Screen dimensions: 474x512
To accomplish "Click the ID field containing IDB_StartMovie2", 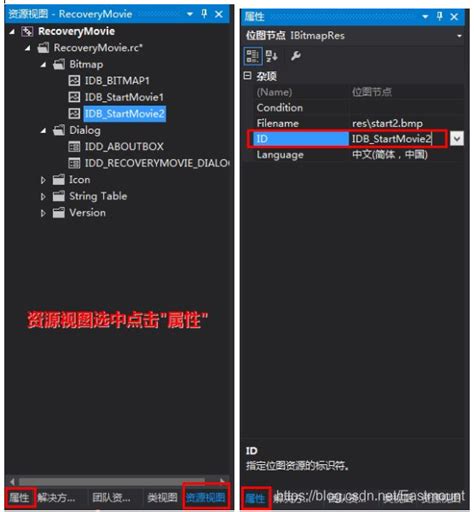I will point(397,138).
